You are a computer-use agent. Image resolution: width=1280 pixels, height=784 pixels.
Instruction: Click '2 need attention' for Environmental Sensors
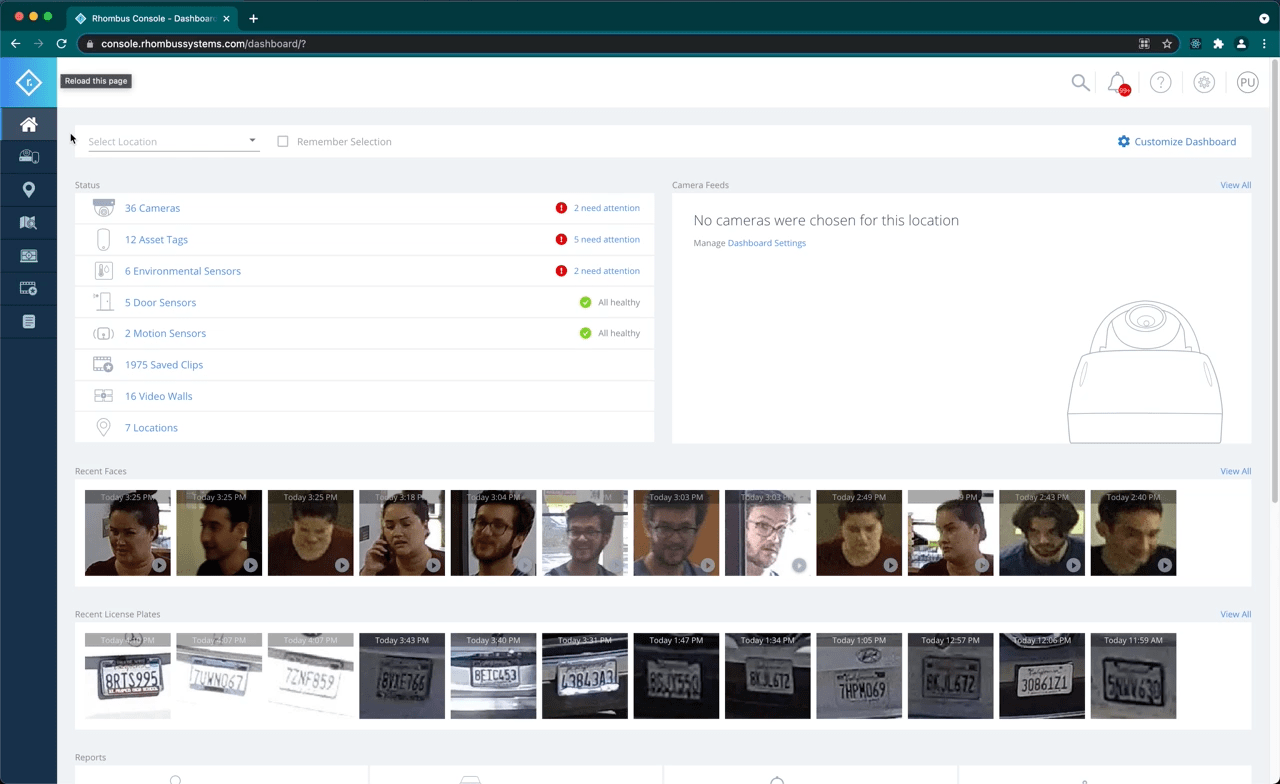point(606,271)
